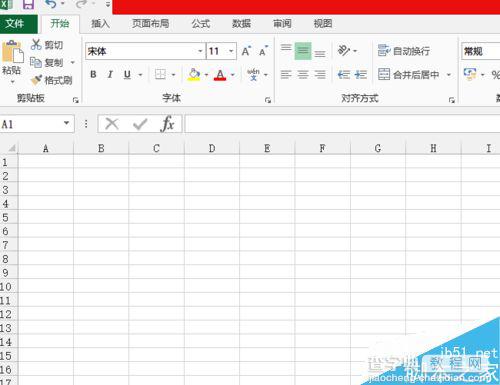The height and width of the screenshot is (385, 500).
Task: Switch to the 插入 (Insert) tab
Action: [100, 24]
